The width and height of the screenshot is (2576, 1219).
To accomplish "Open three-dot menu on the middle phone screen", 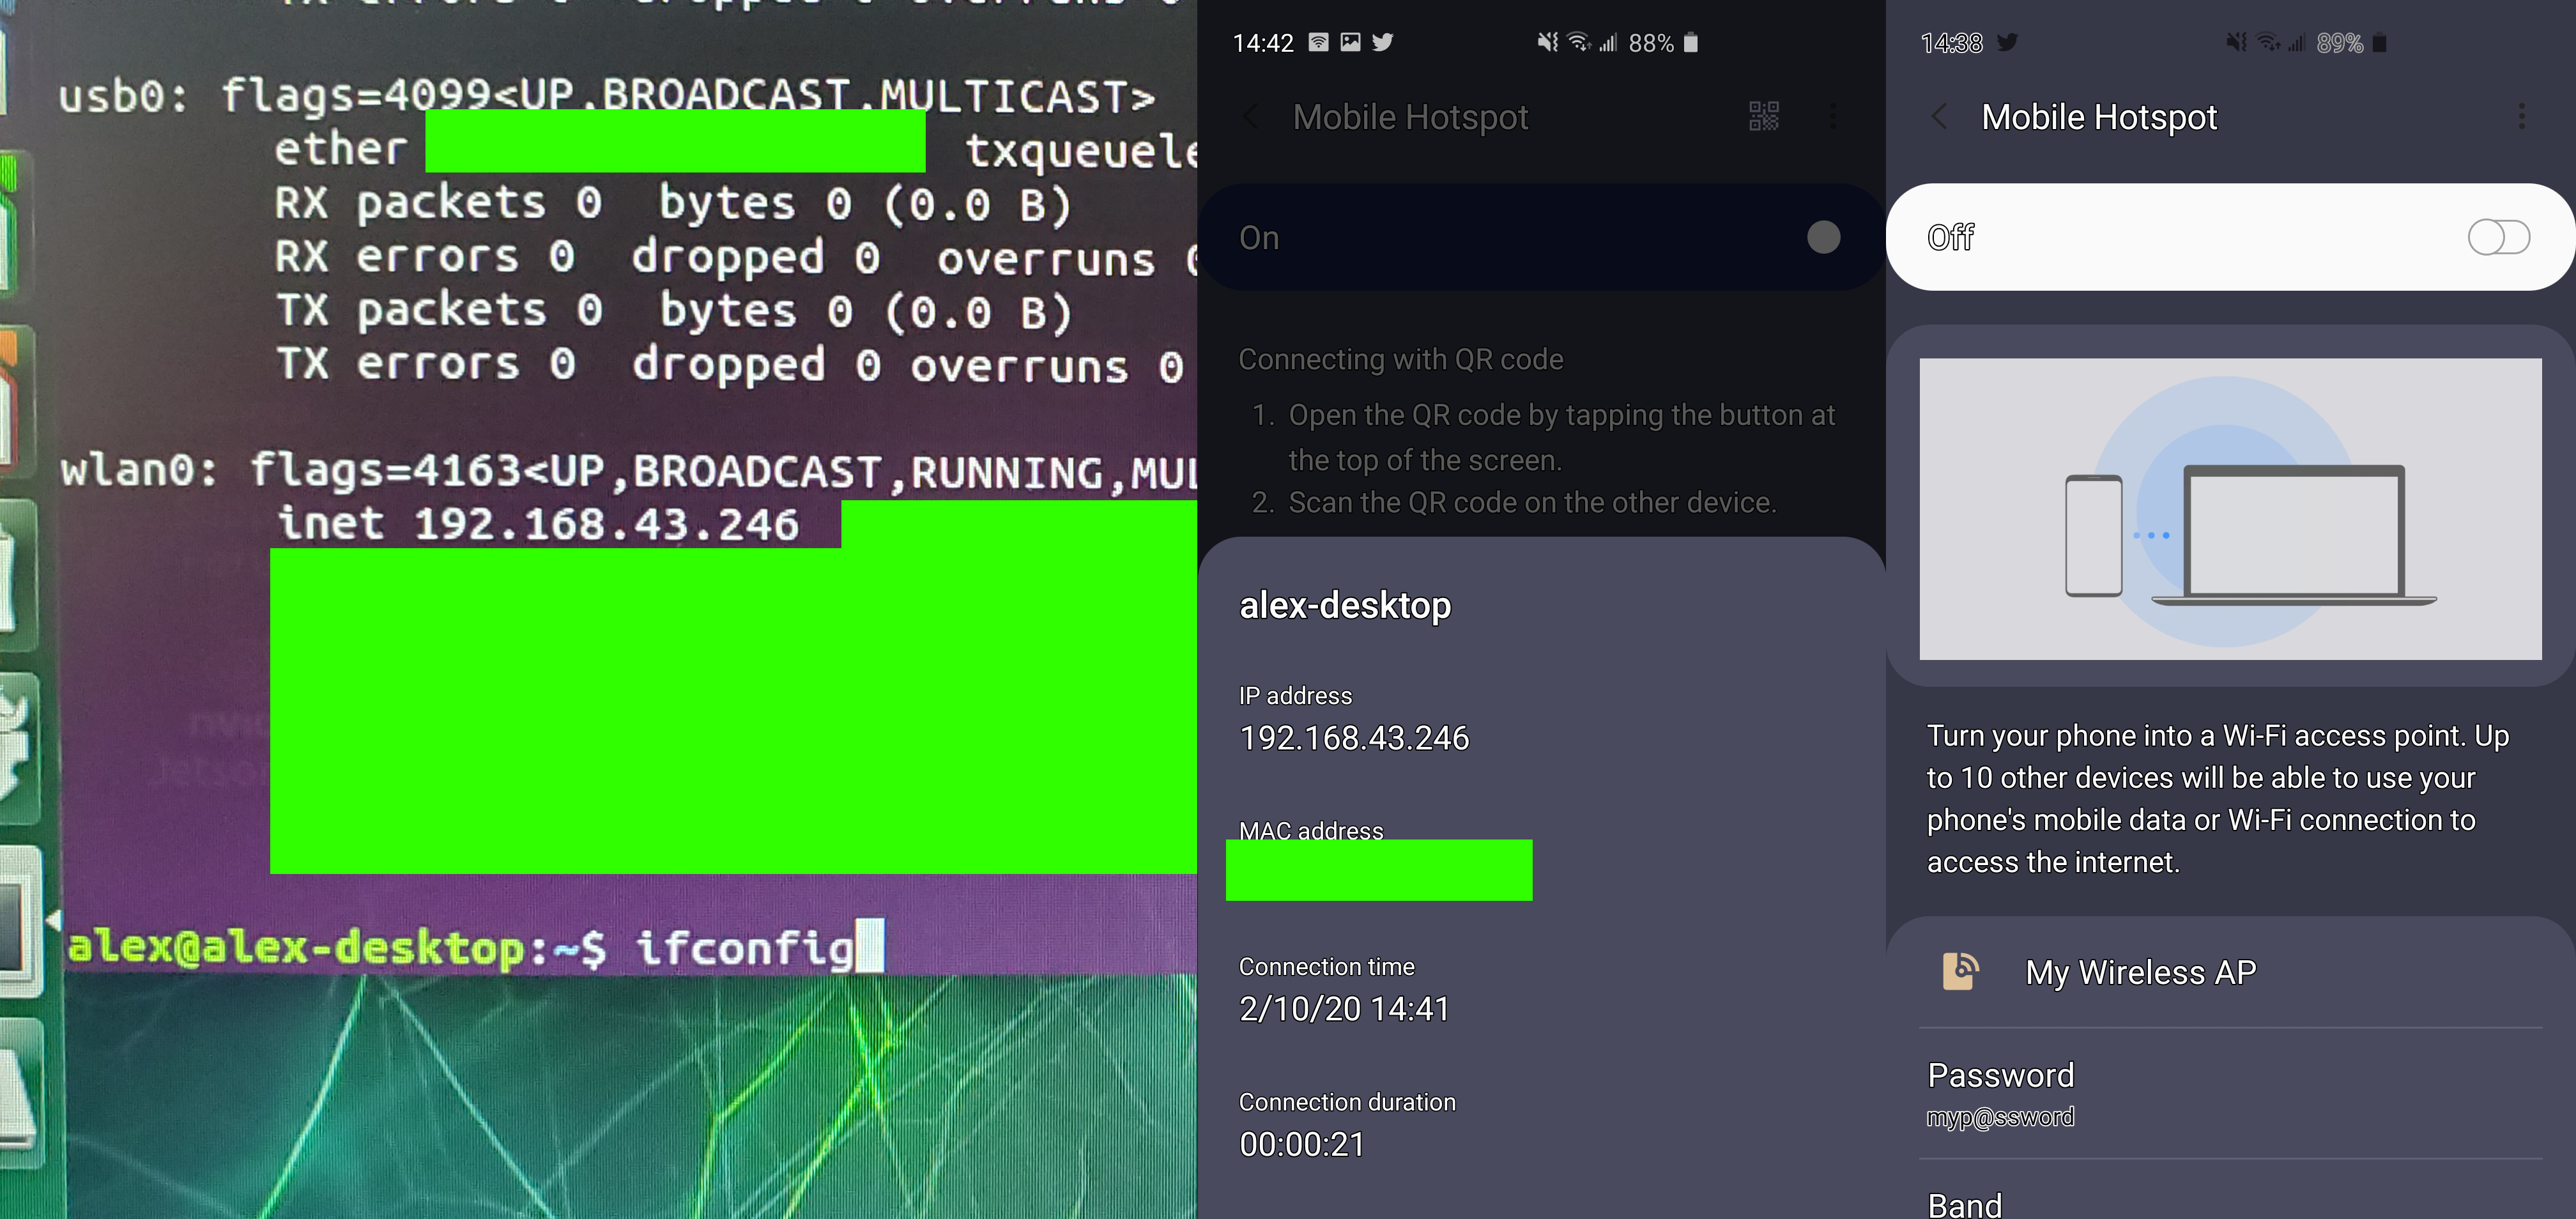I will tap(1832, 116).
